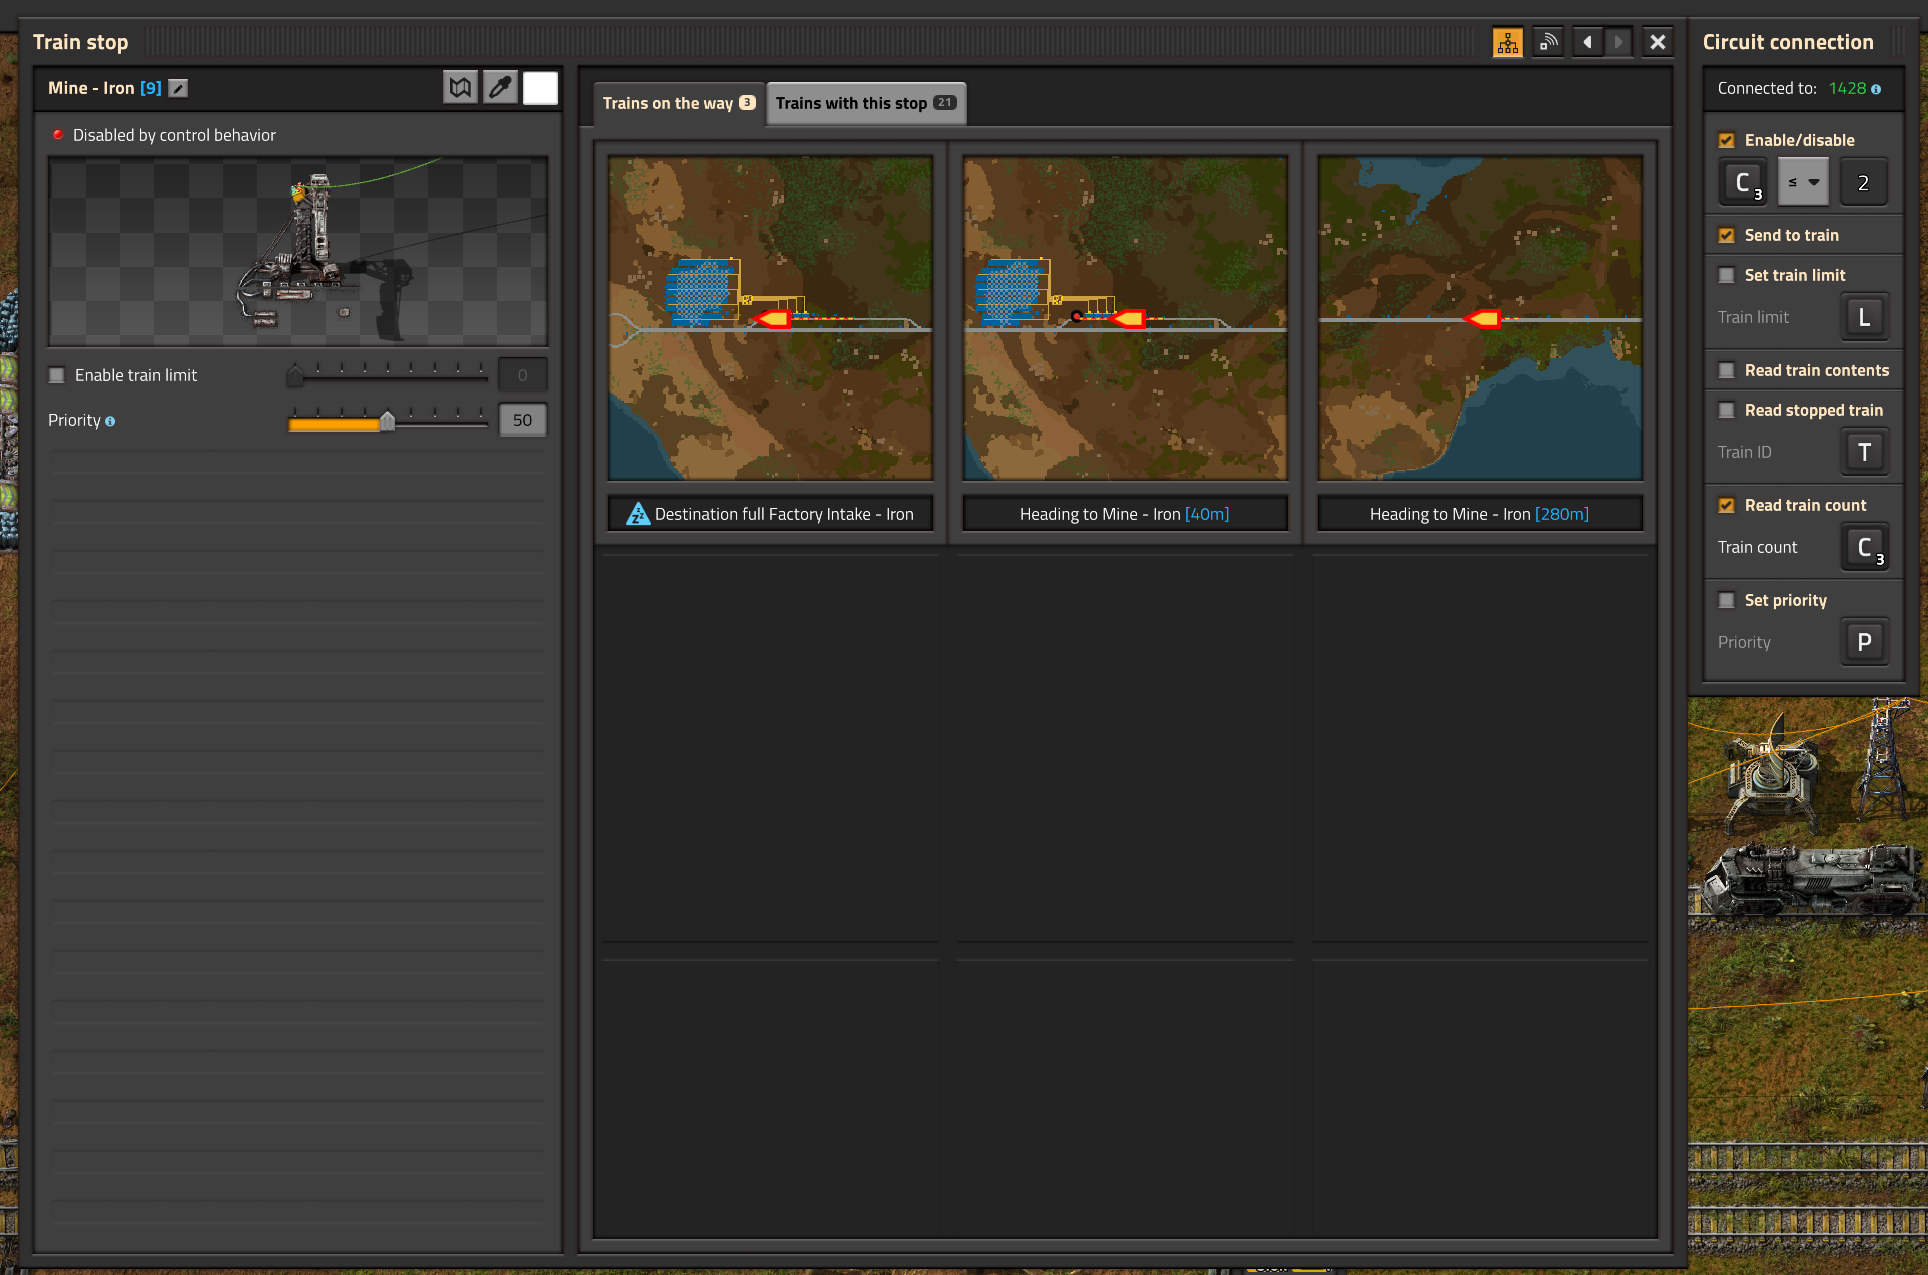The image size is (1928, 1275).
Task: Toggle the logistic network wireless icon
Action: coord(1548,42)
